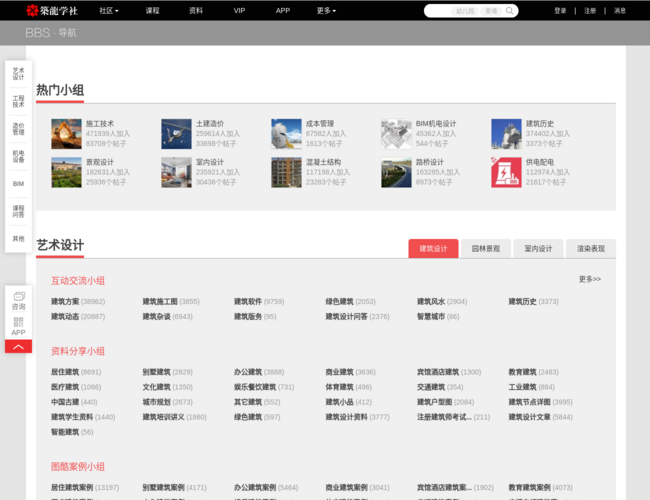Open the 居住建筑案例 (13197) group
650x500 pixels.
85,487
